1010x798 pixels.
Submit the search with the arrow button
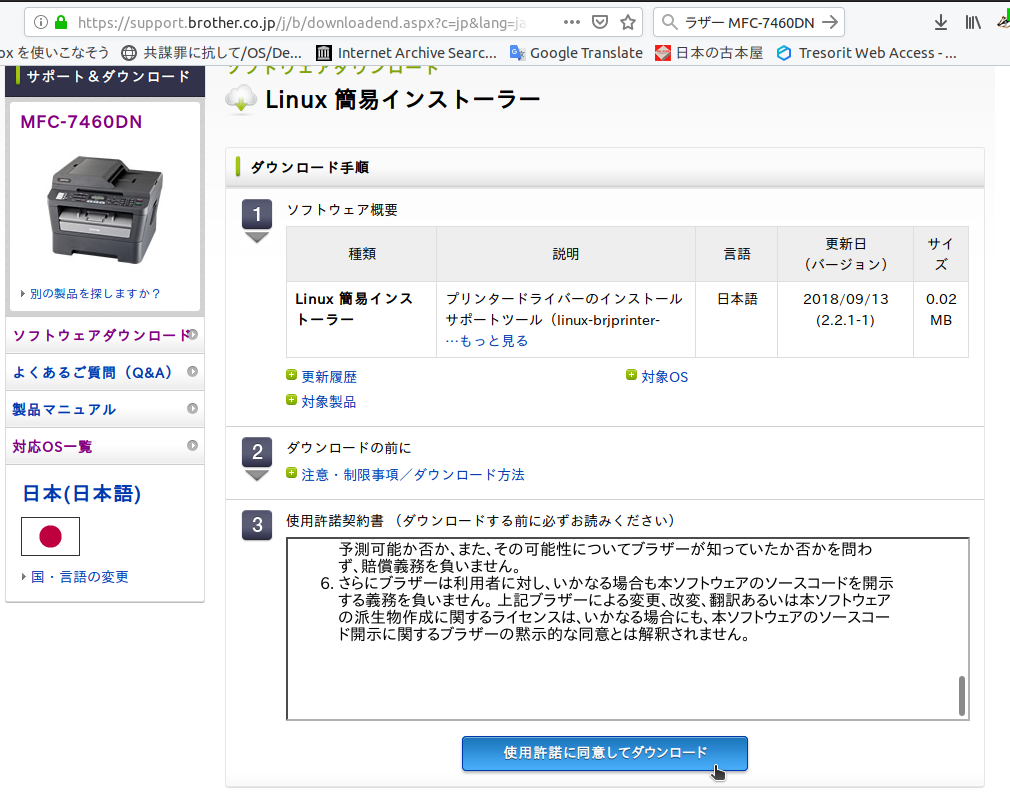[x=831, y=23]
